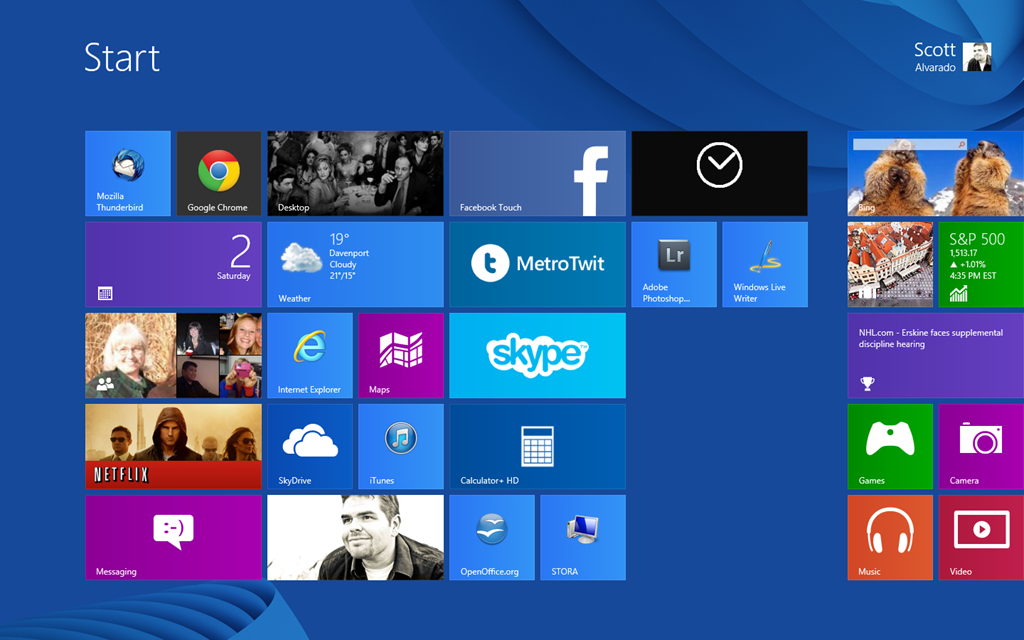
Task: Open the clock app tile
Action: click(x=720, y=174)
